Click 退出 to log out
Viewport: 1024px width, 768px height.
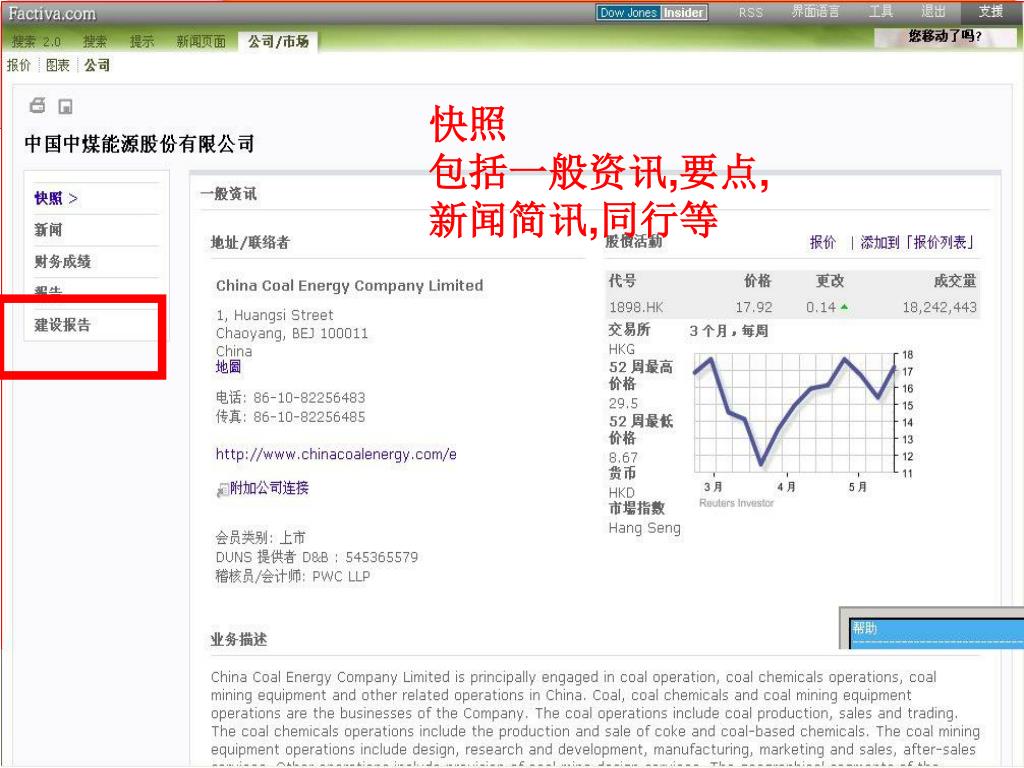pos(933,12)
